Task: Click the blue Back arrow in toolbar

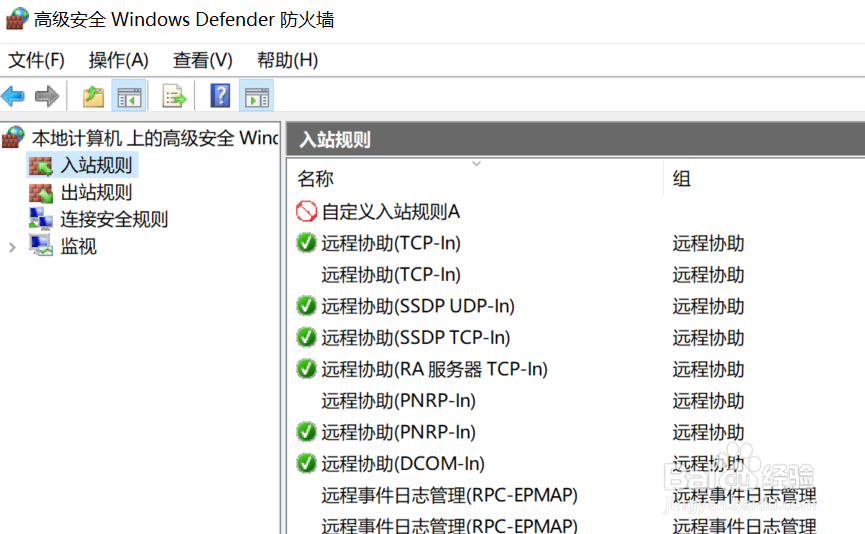Action: point(13,97)
